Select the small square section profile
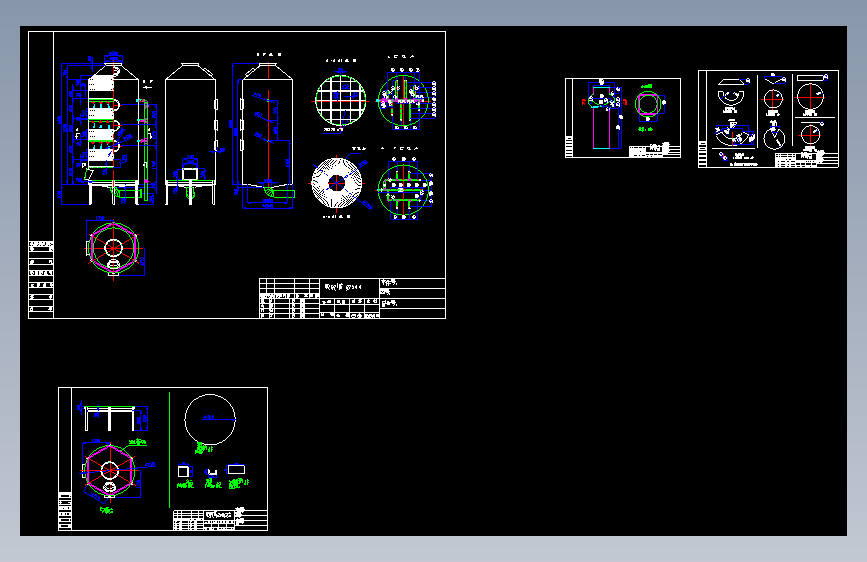This screenshot has height=562, width=867. [184, 471]
